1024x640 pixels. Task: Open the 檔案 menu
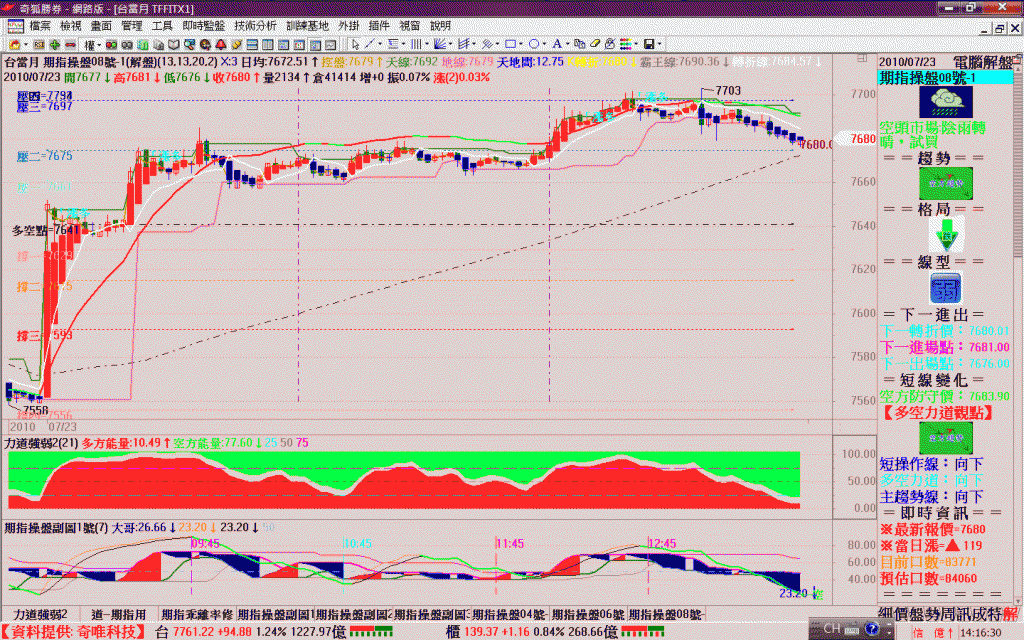tap(40, 26)
